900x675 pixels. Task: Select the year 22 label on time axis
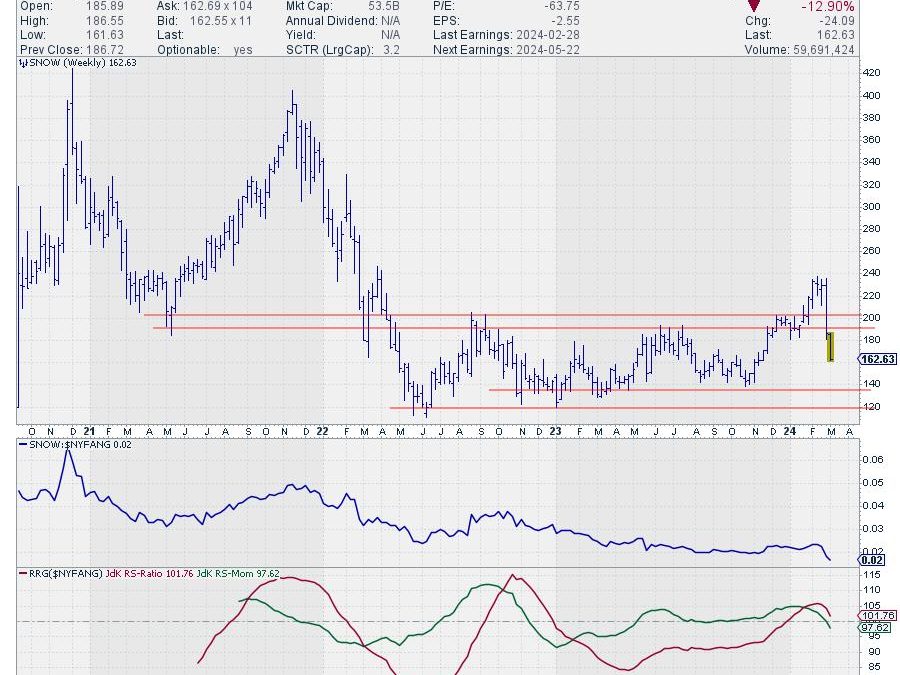pyautogui.click(x=322, y=431)
